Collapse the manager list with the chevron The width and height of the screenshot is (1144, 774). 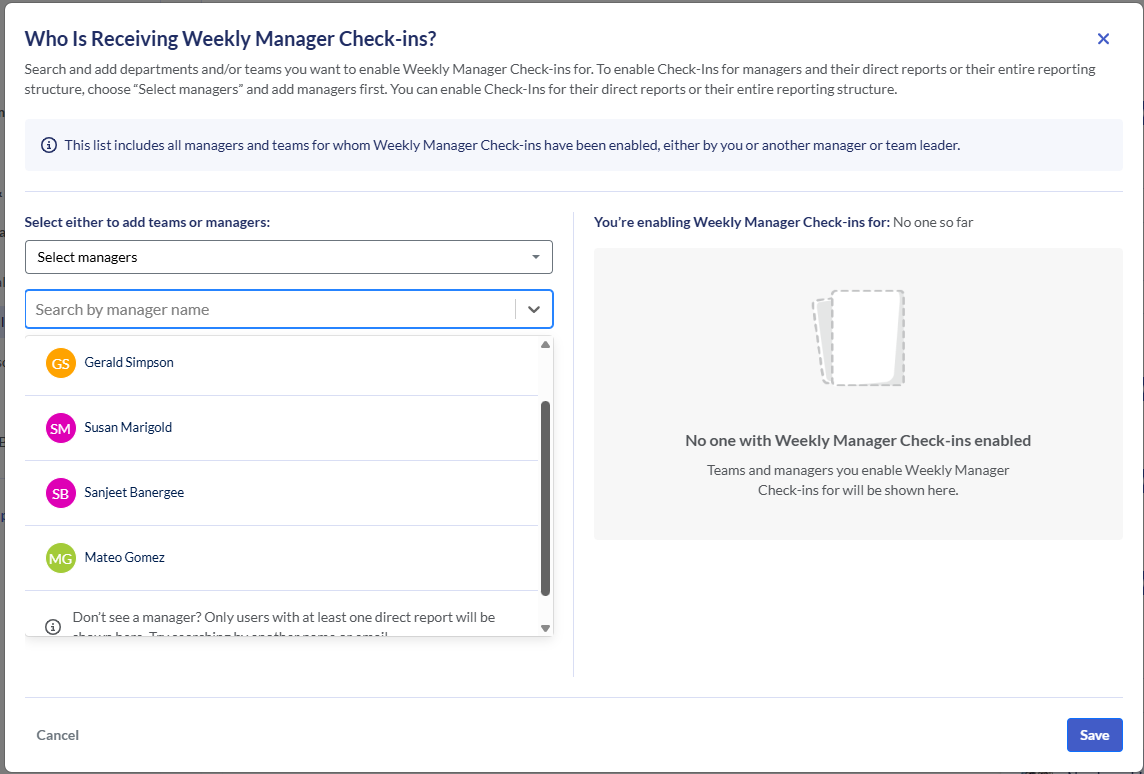tap(534, 309)
